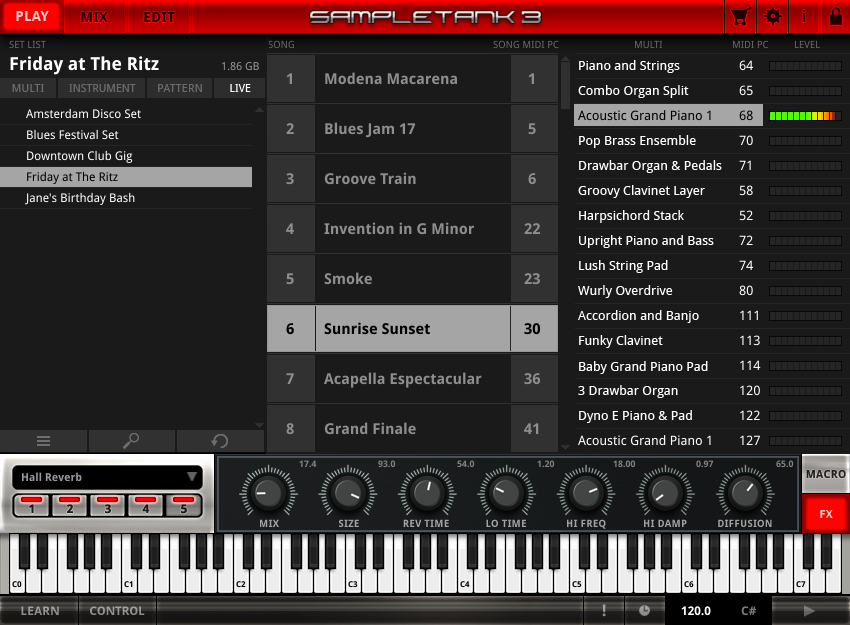Select song Blues Jam 17
Image resolution: width=850 pixels, height=625 pixels.
tap(413, 128)
